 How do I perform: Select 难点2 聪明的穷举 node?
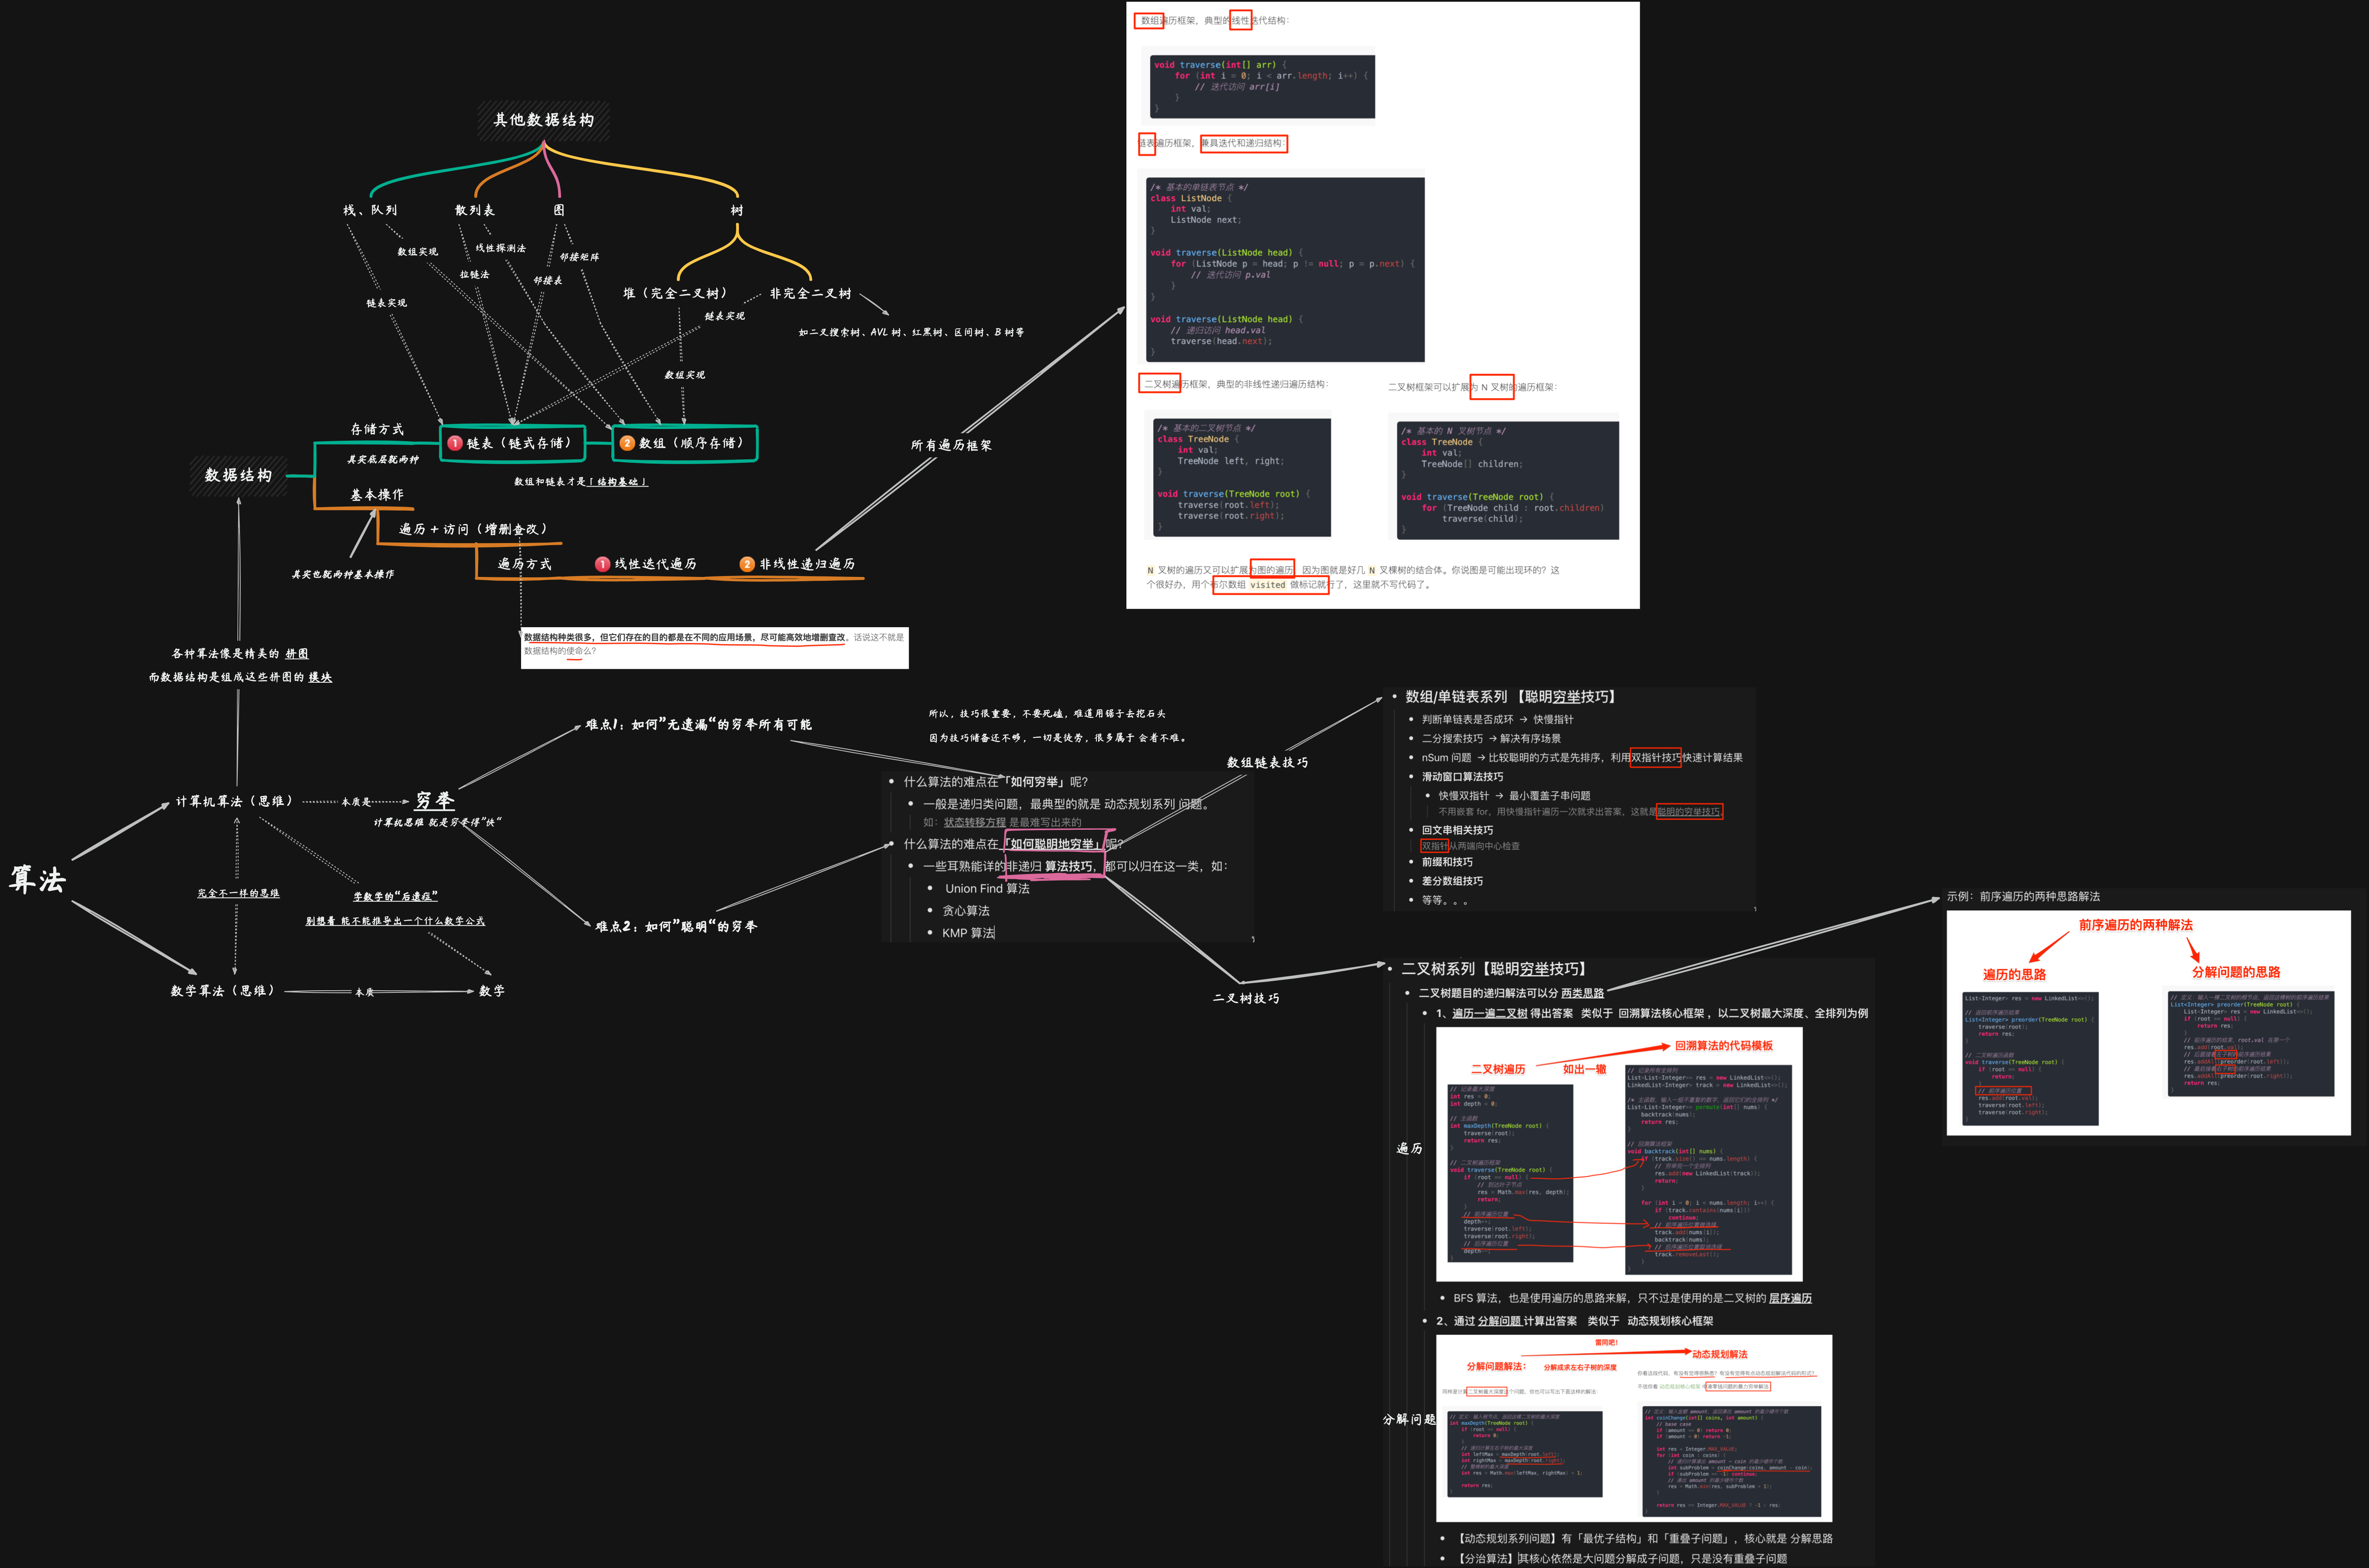[676, 926]
